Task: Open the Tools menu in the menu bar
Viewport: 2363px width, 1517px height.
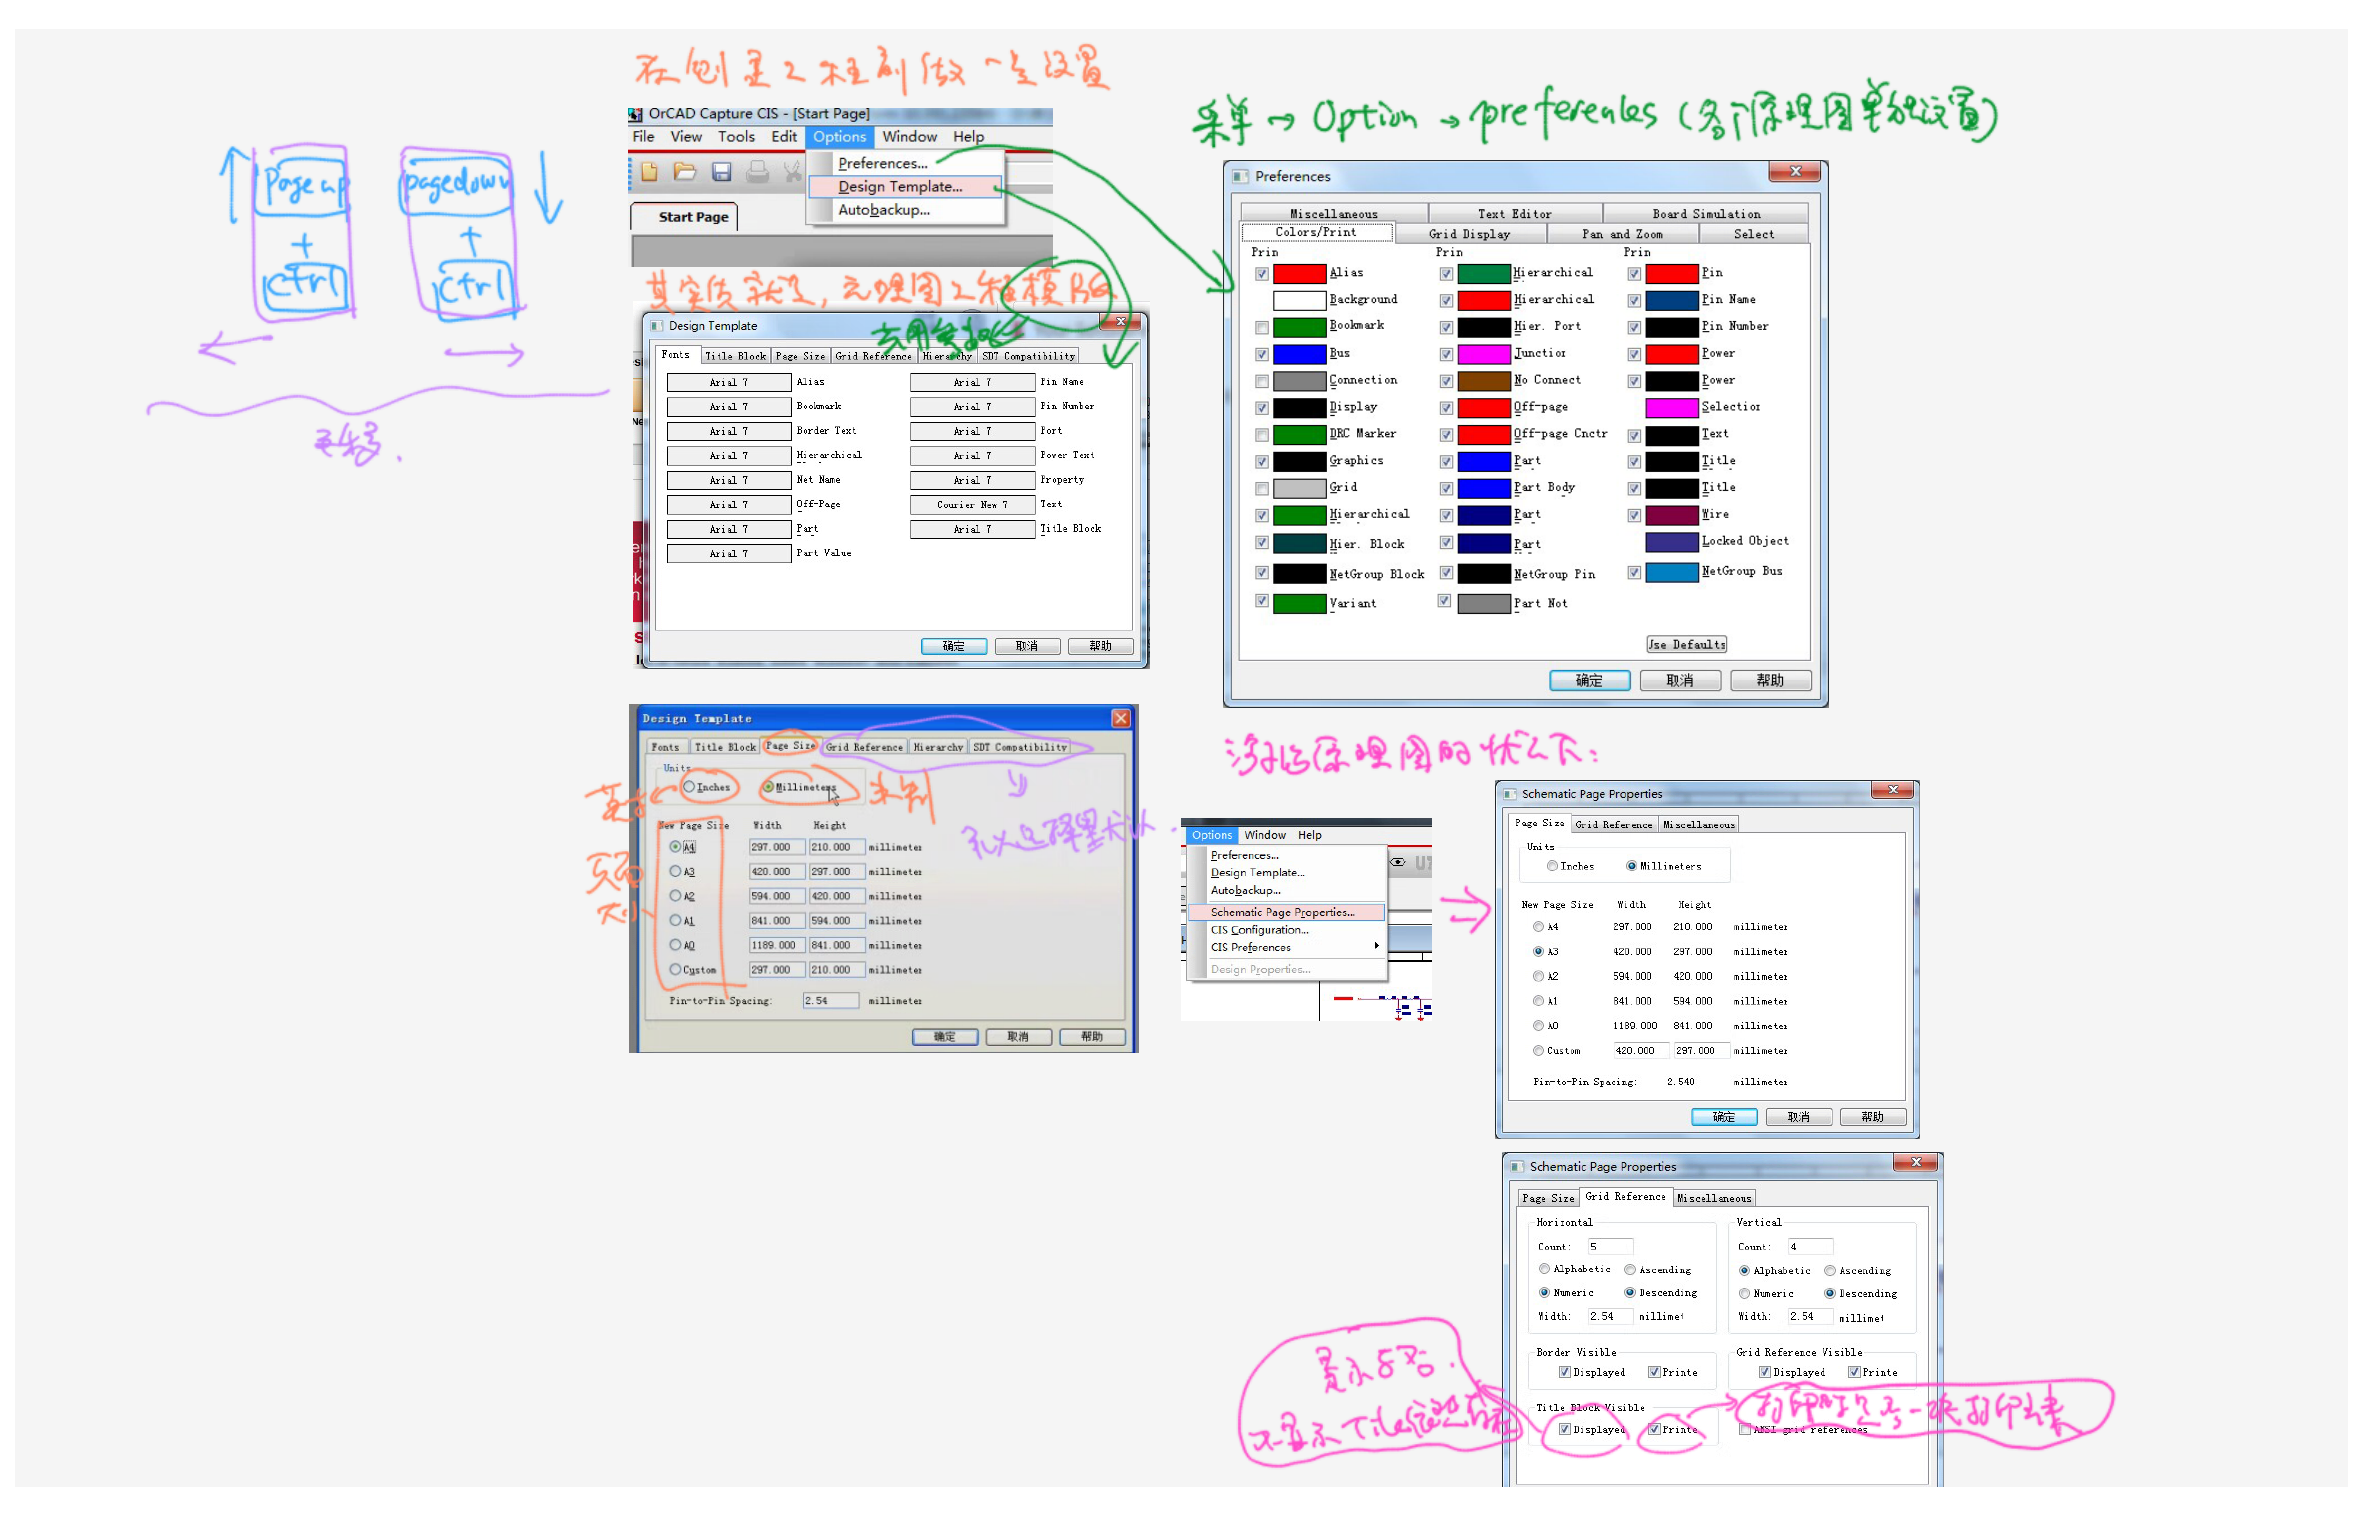Action: point(736,137)
